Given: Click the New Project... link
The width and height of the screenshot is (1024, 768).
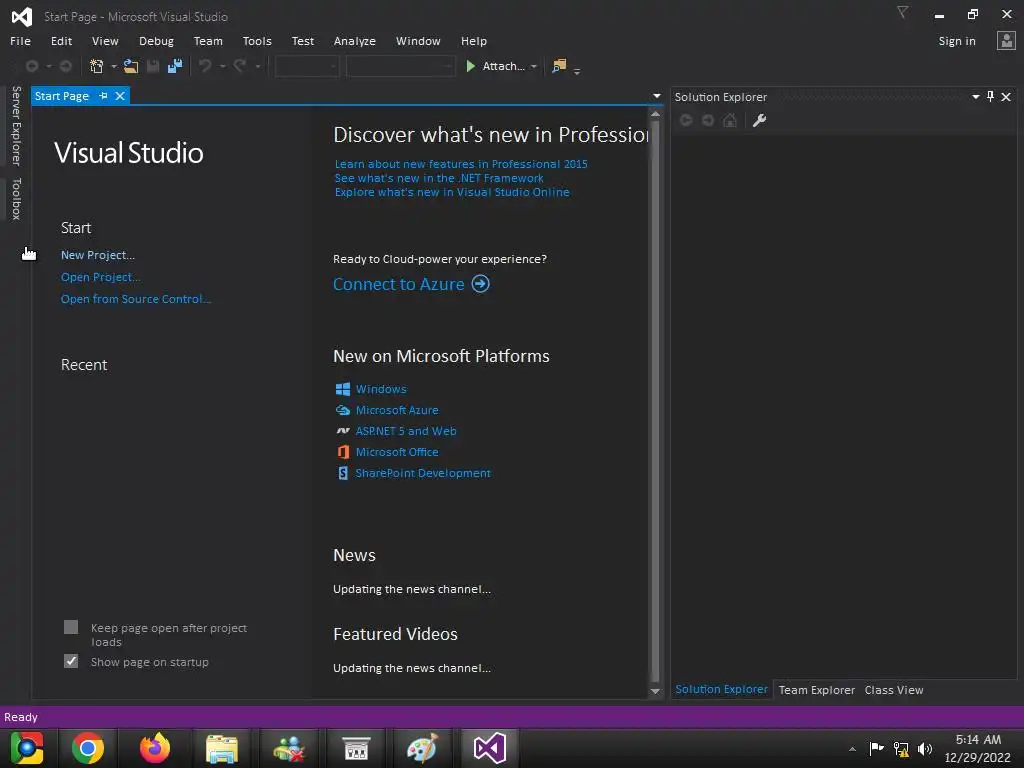Looking at the screenshot, I should point(98,255).
